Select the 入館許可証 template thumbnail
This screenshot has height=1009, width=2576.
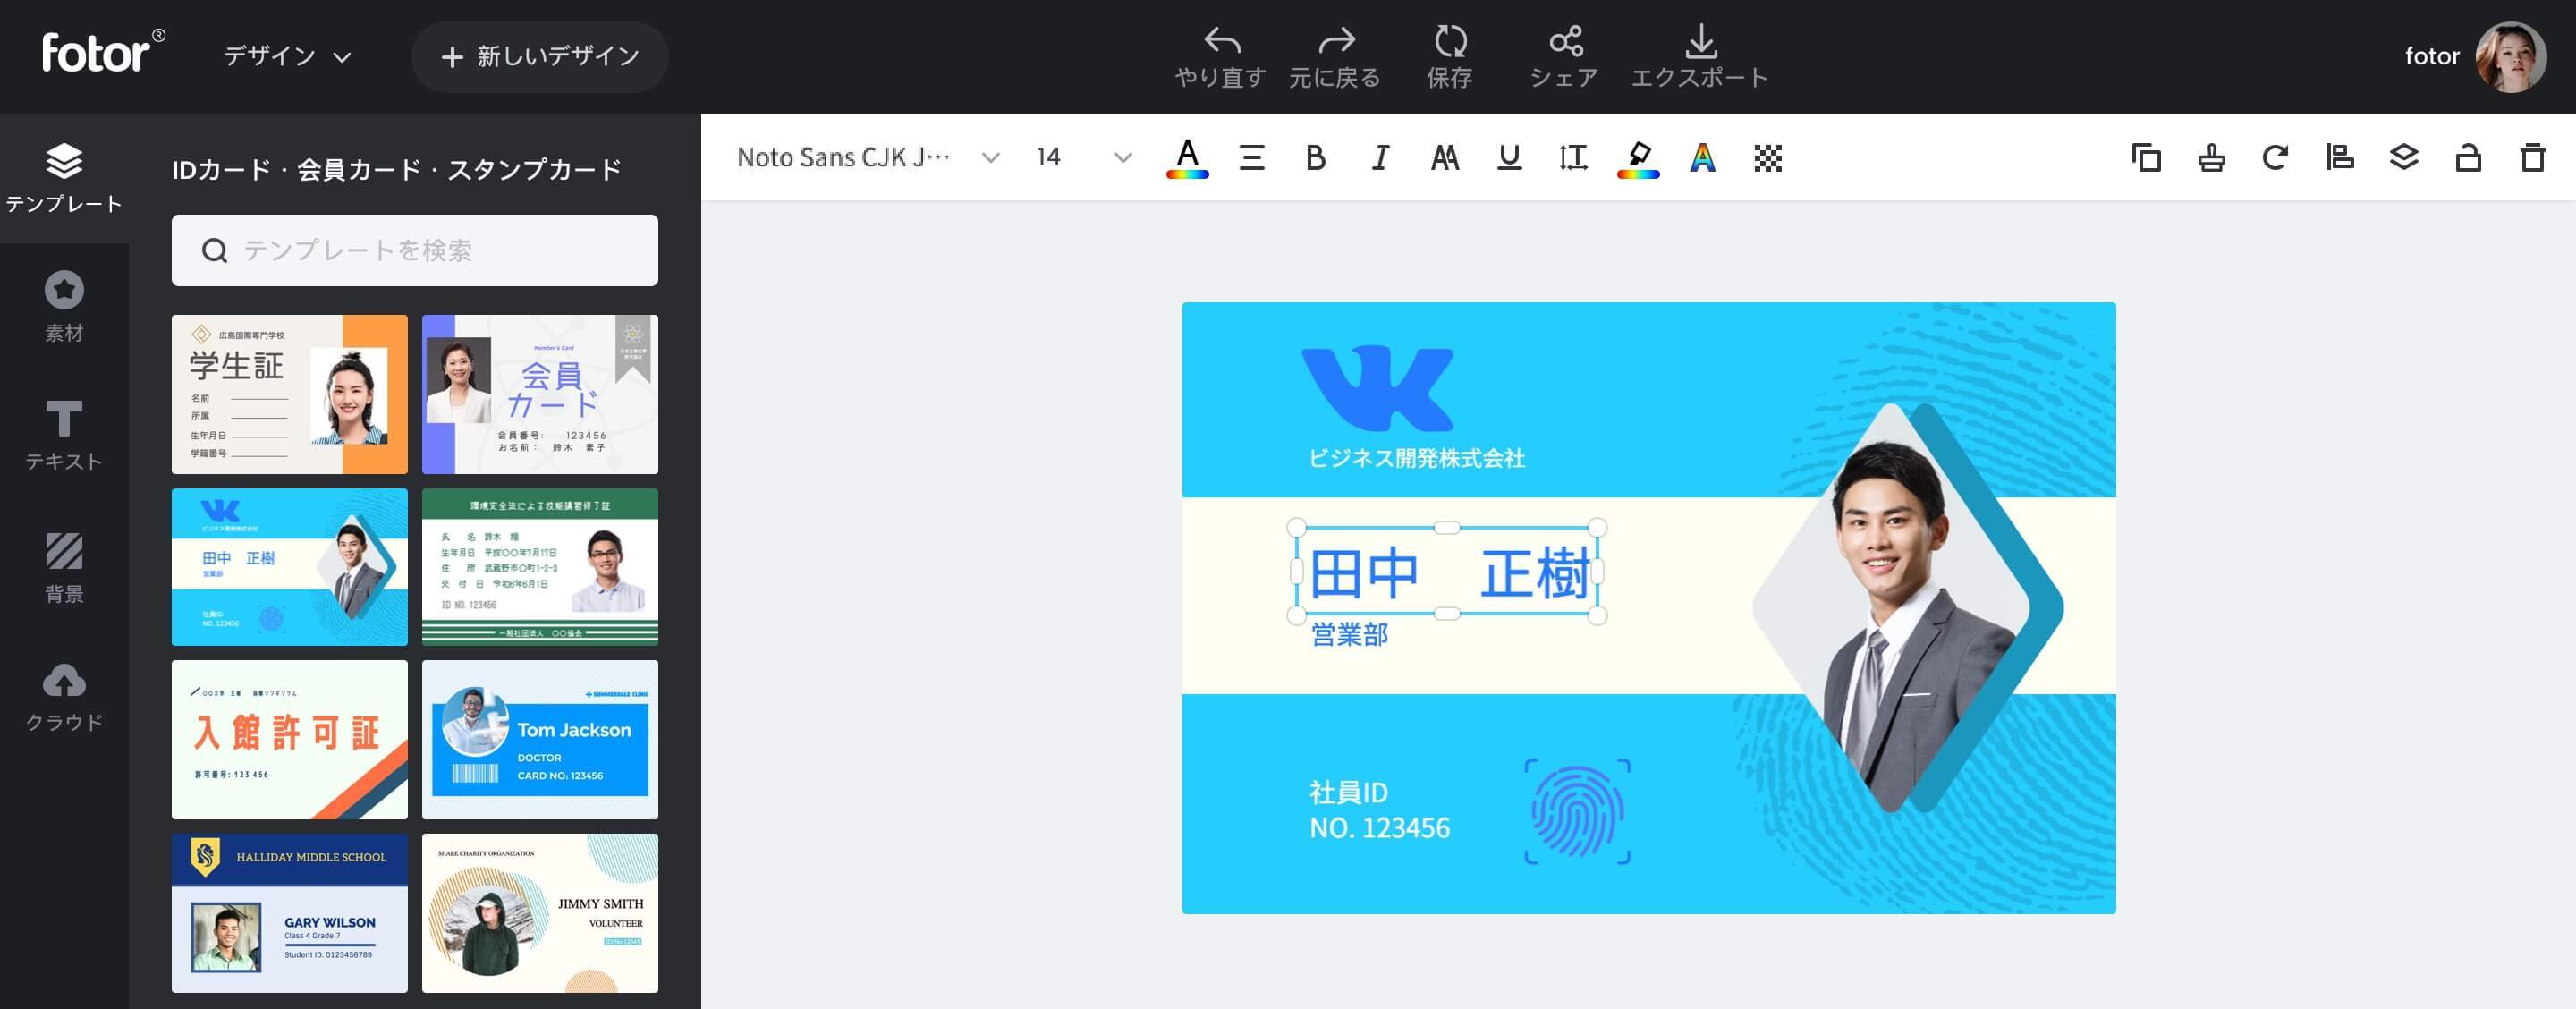point(289,739)
